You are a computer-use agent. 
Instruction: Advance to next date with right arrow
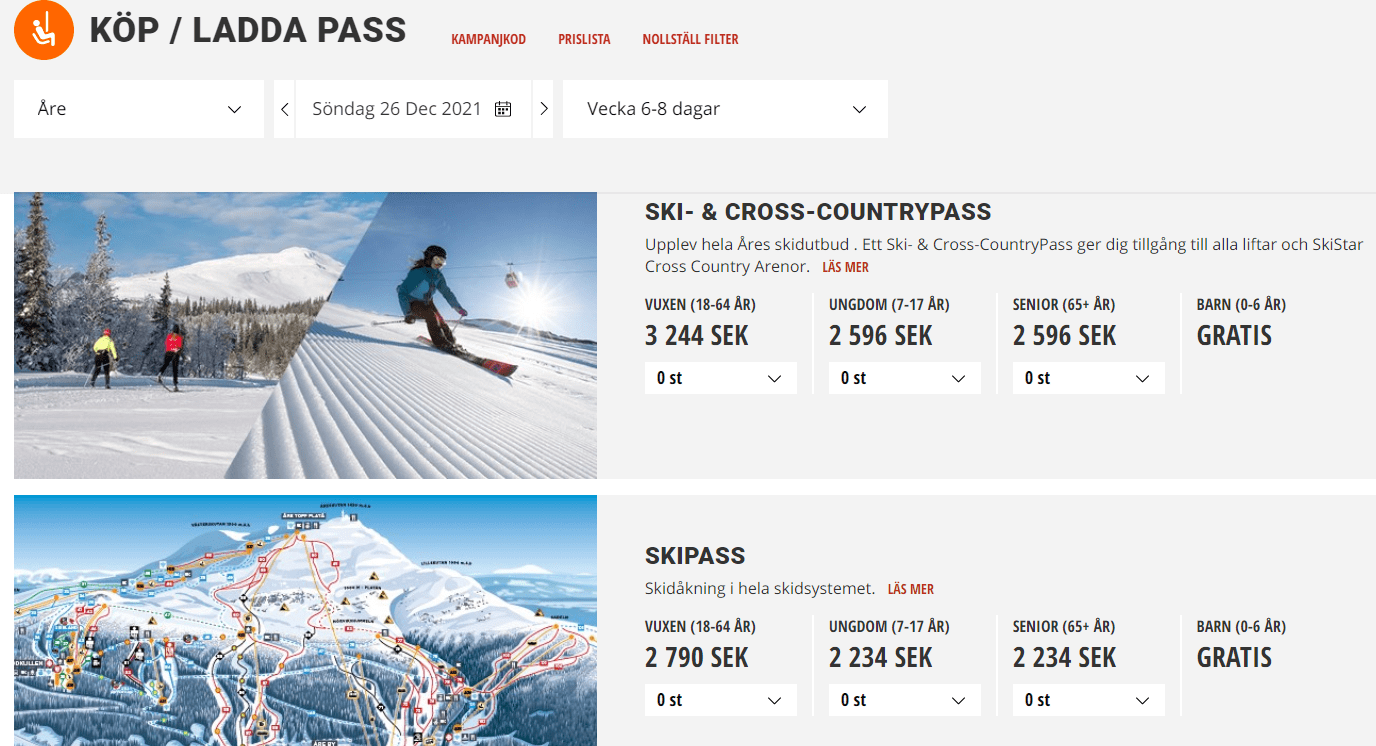click(x=544, y=109)
